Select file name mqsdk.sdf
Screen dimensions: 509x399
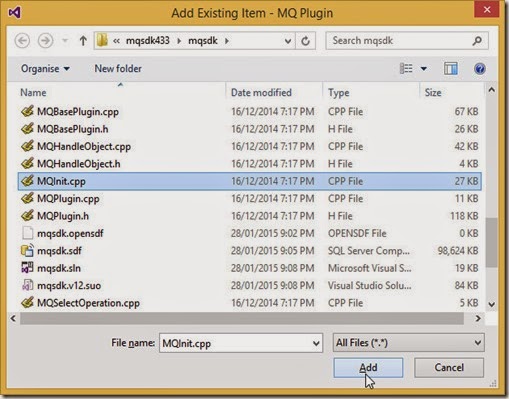point(59,251)
